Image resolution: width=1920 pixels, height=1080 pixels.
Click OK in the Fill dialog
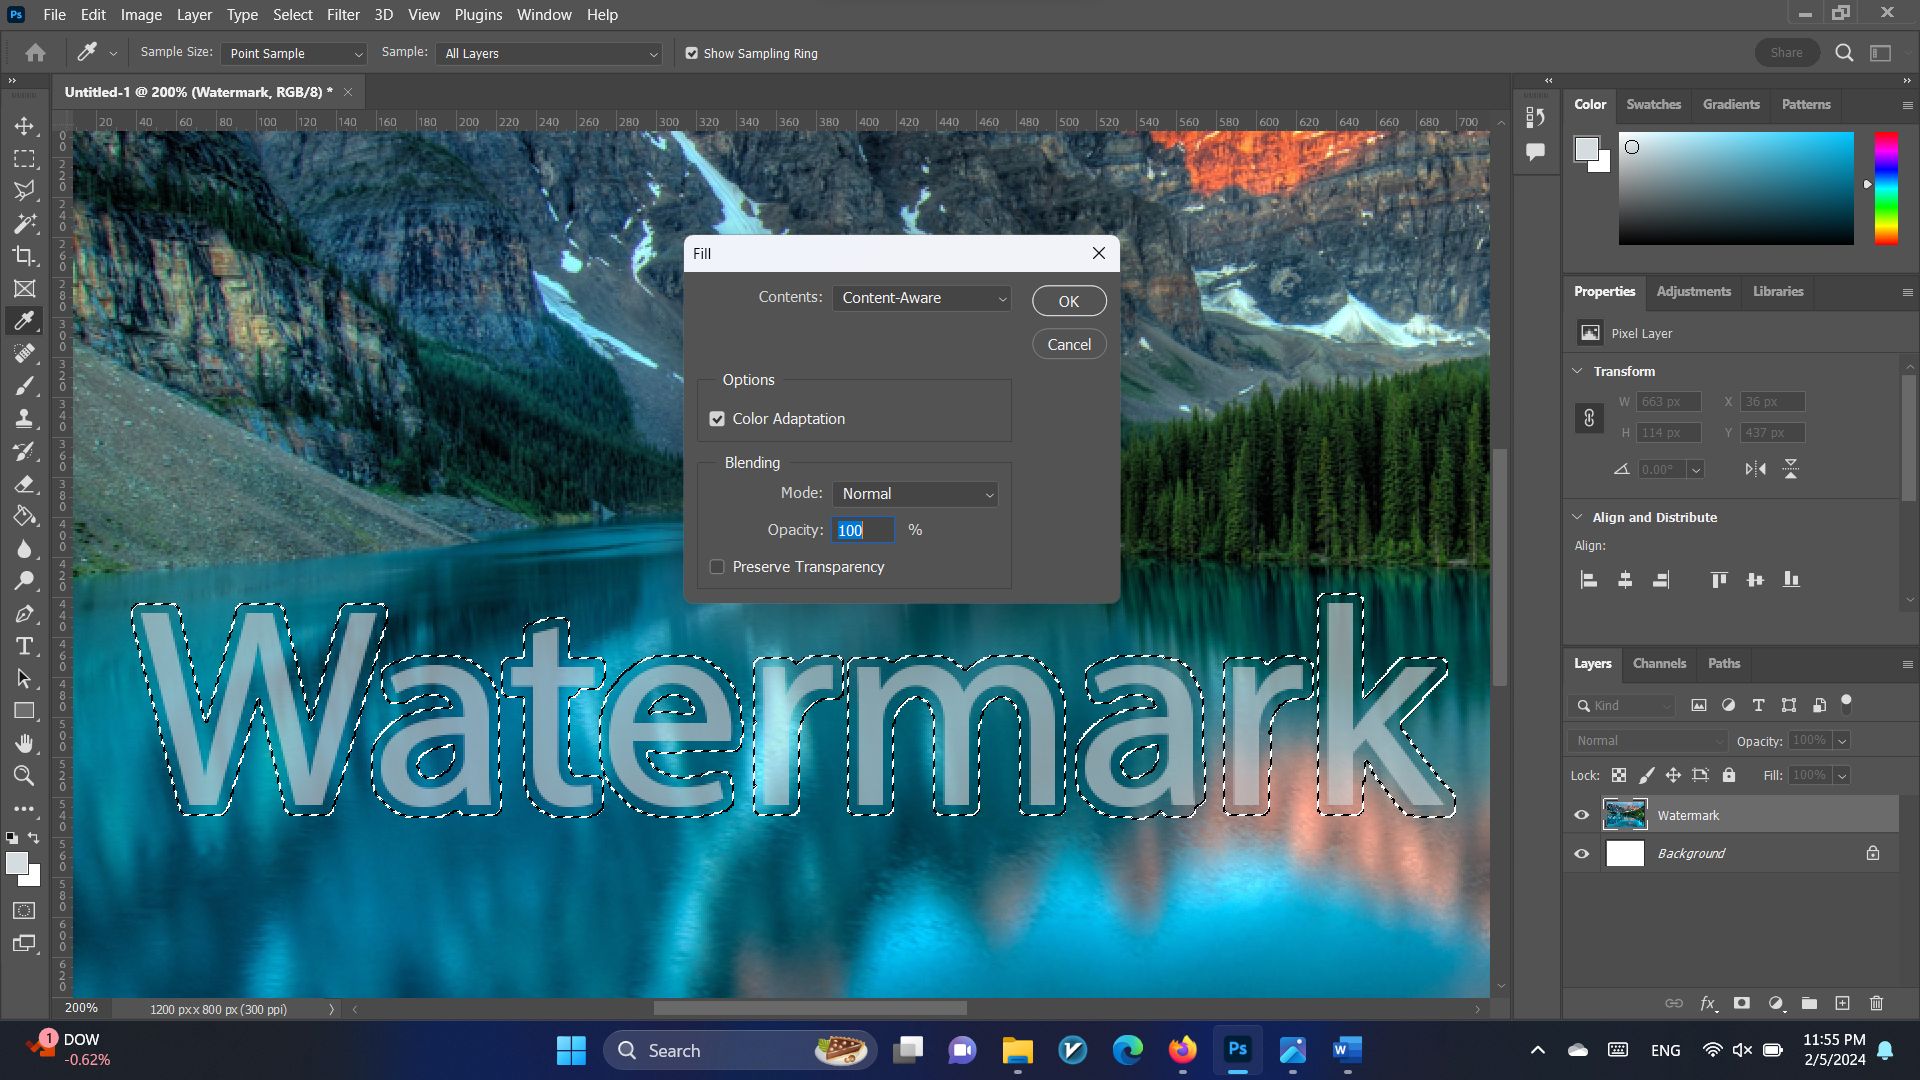pyautogui.click(x=1068, y=301)
